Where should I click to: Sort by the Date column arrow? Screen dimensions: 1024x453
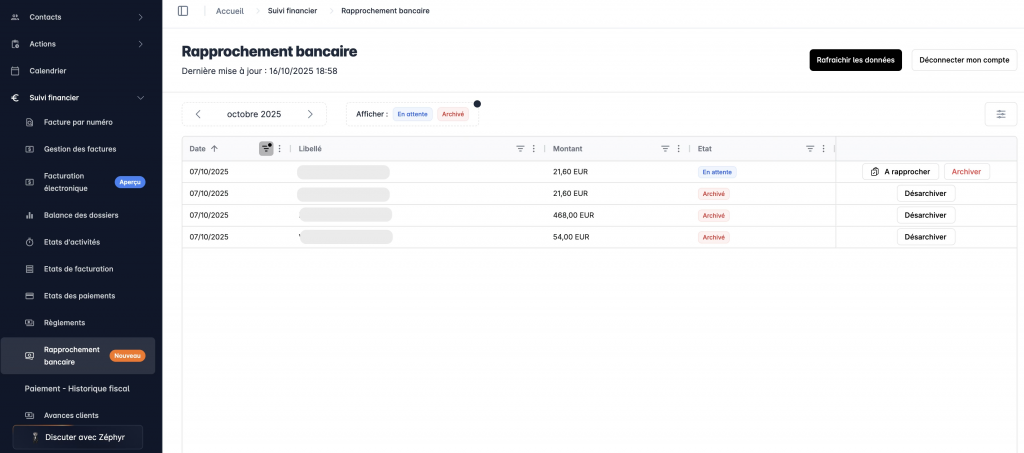[214, 148]
